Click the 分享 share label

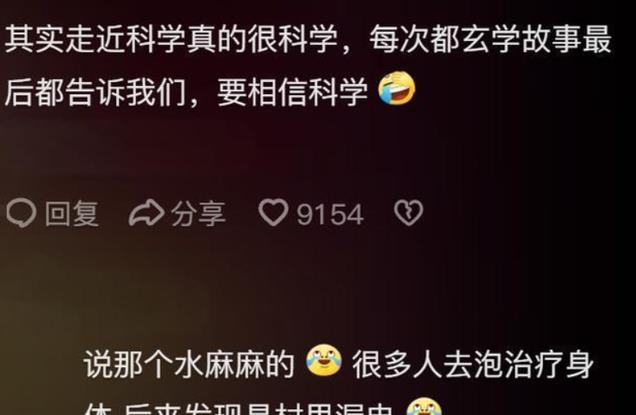pyautogui.click(x=198, y=214)
